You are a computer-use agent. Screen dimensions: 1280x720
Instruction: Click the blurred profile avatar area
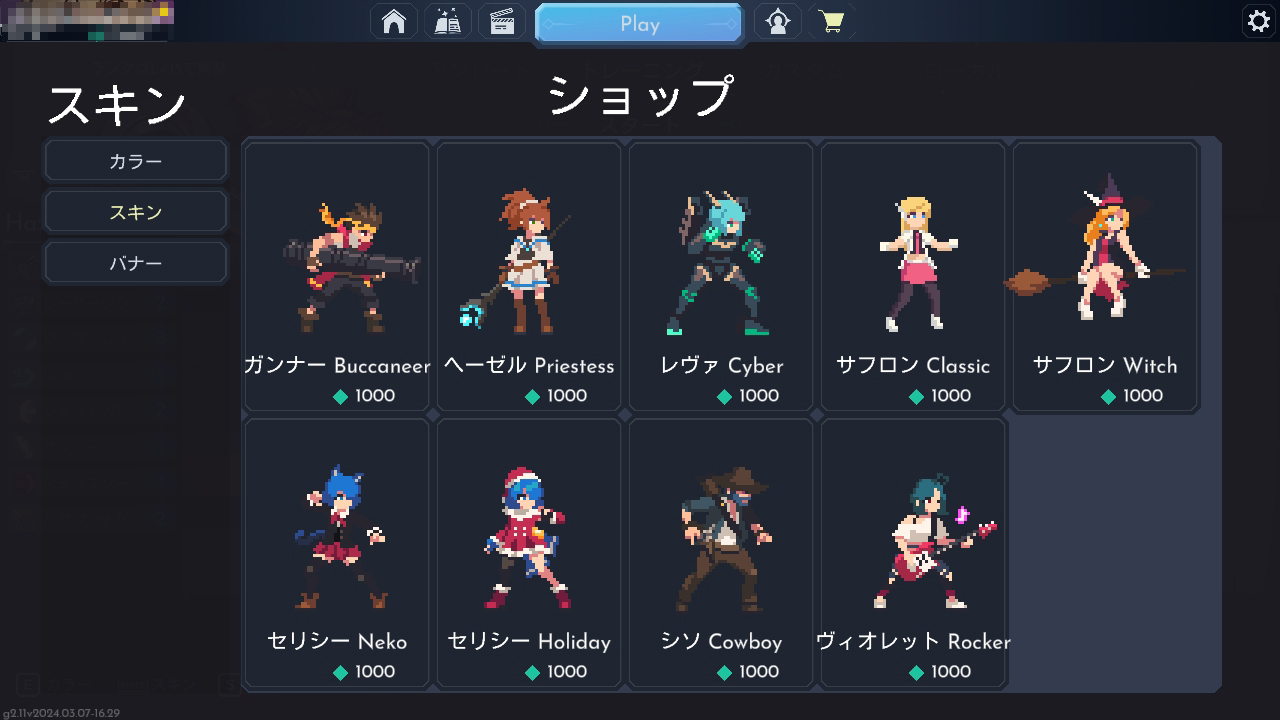(88, 20)
